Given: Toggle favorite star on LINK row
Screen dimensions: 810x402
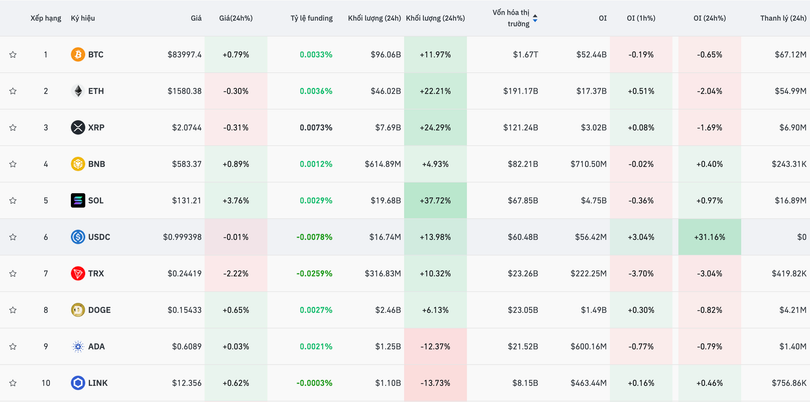Looking at the screenshot, I should (x=13, y=383).
